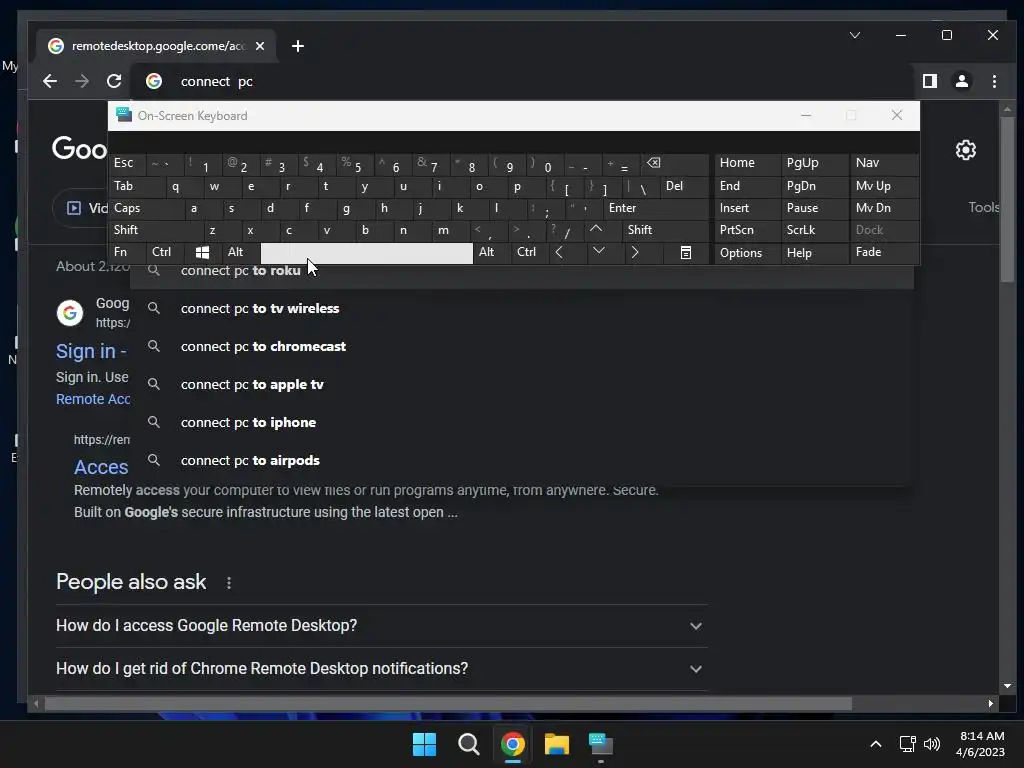Click the context menu key on keyboard
The height and width of the screenshot is (768, 1024).
pyautogui.click(x=686, y=252)
